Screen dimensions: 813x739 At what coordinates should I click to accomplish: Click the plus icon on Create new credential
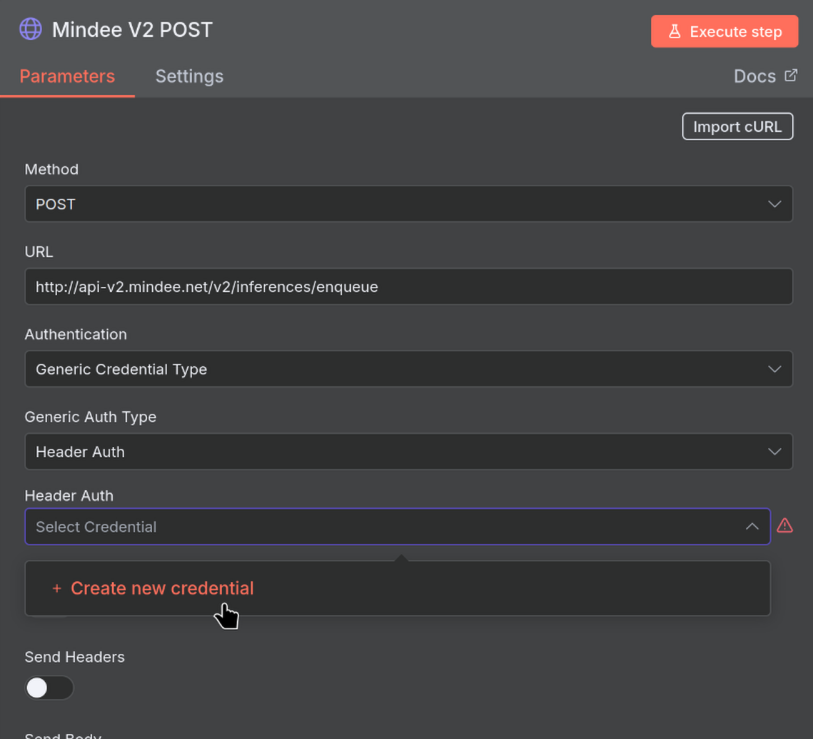(57, 589)
